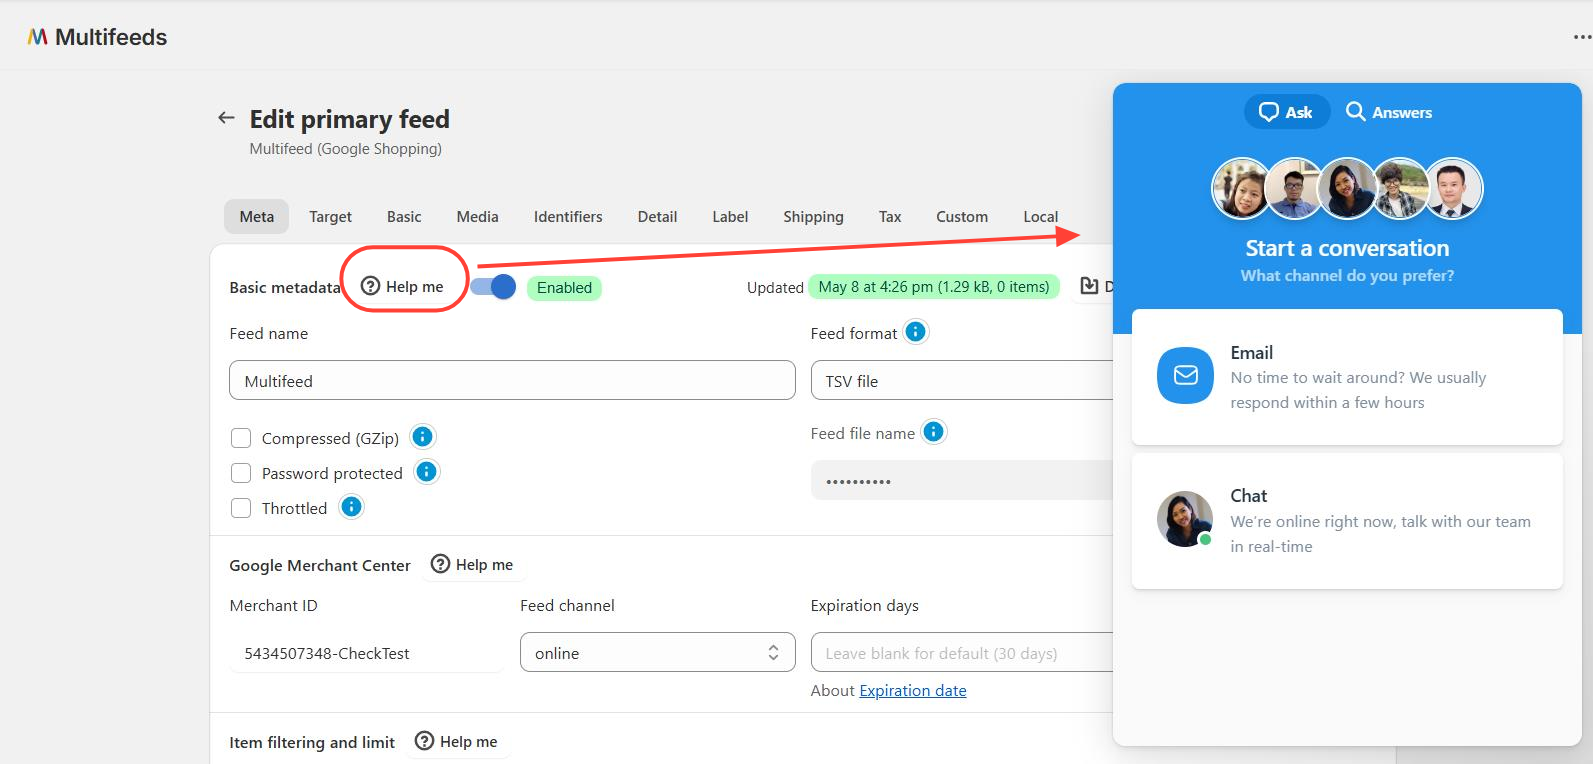Screen dimensions: 1593x764
Task: Click the download icon beside the Updated badge
Action: 1090,287
